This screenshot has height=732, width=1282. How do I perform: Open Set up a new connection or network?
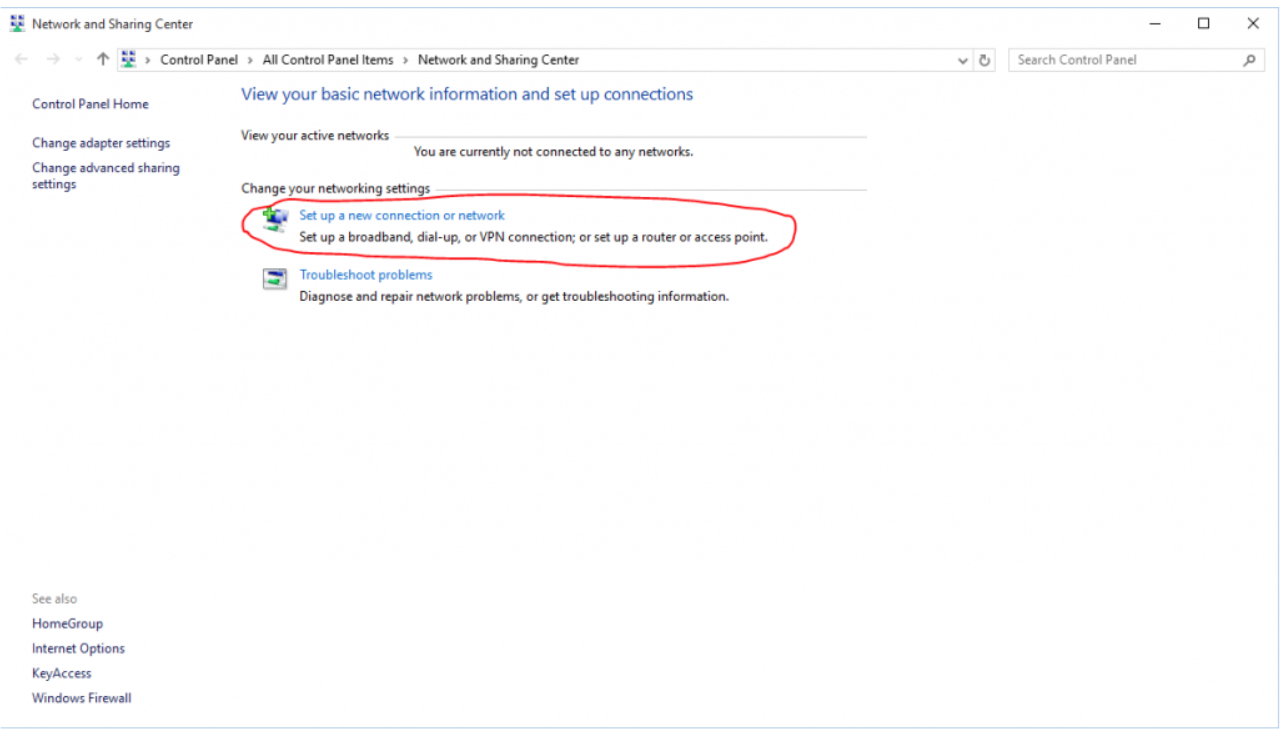(x=402, y=215)
